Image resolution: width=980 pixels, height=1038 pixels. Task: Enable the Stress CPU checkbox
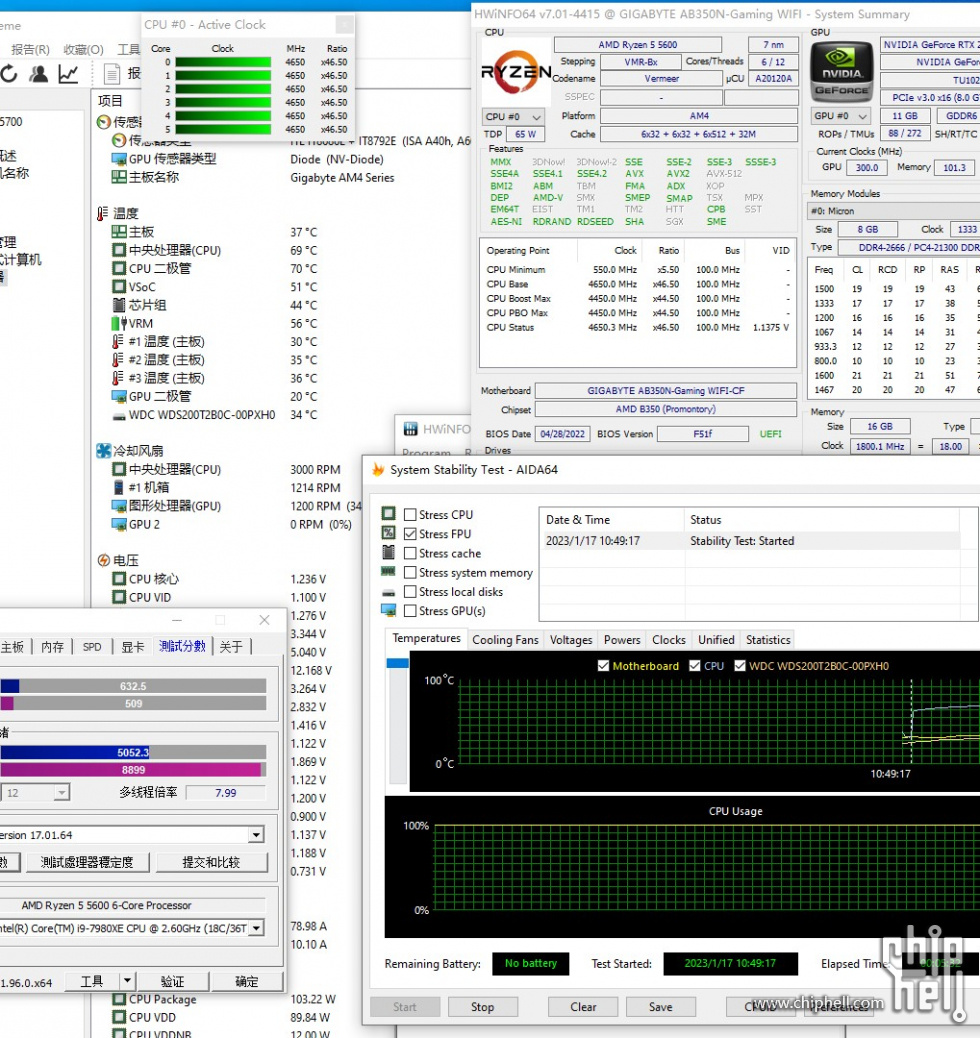click(411, 514)
